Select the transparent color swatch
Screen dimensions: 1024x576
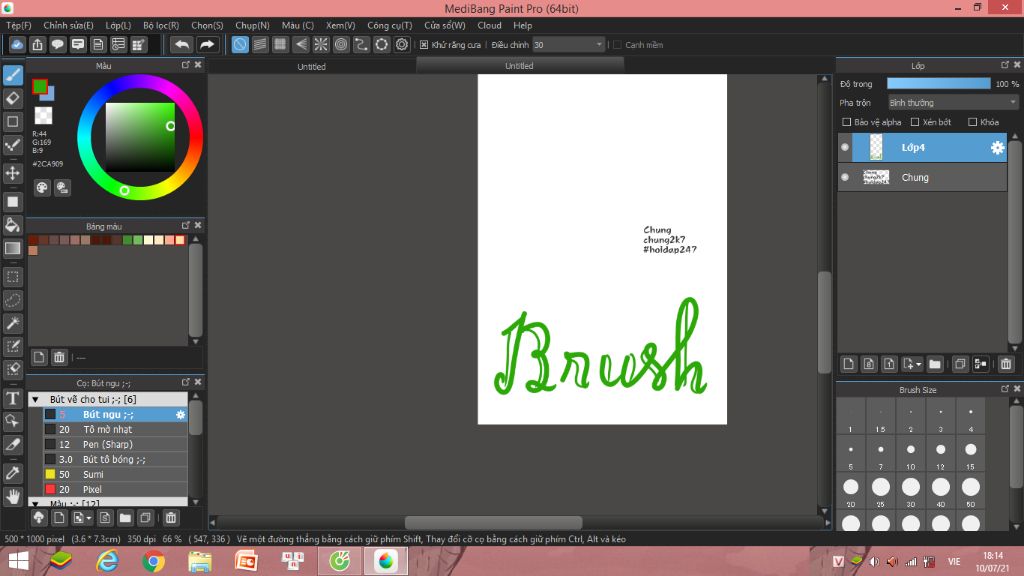[43, 116]
